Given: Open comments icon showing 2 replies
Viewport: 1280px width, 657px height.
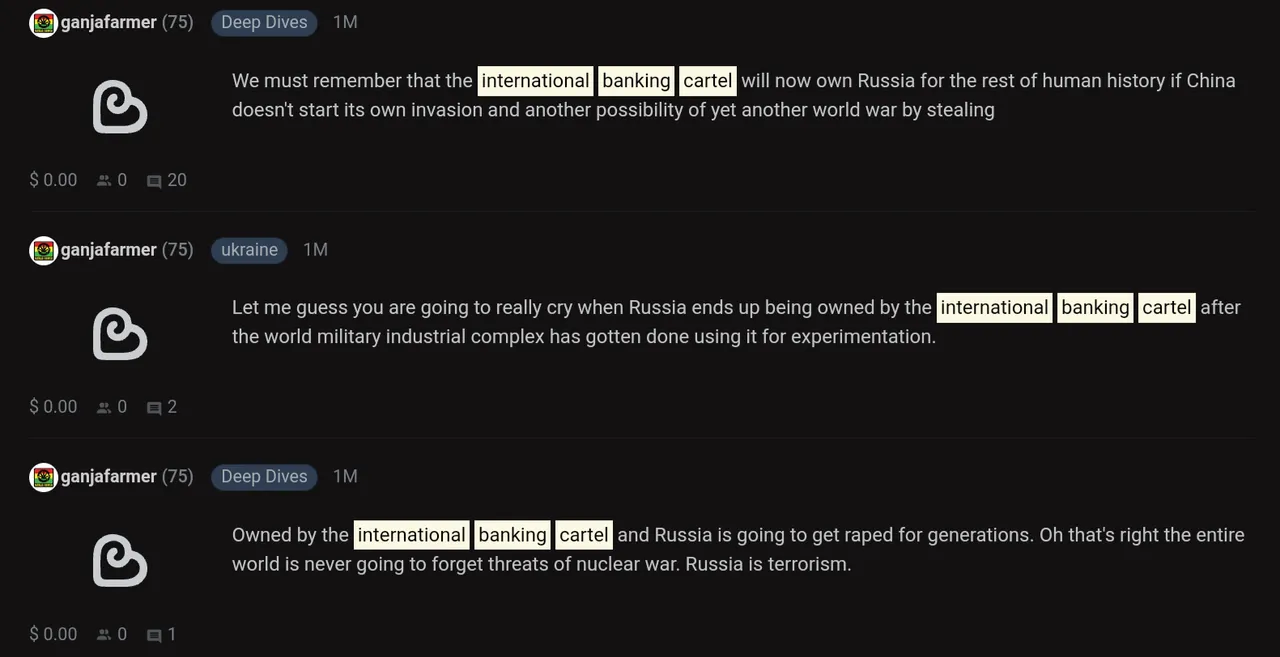Looking at the screenshot, I should click(x=154, y=408).
